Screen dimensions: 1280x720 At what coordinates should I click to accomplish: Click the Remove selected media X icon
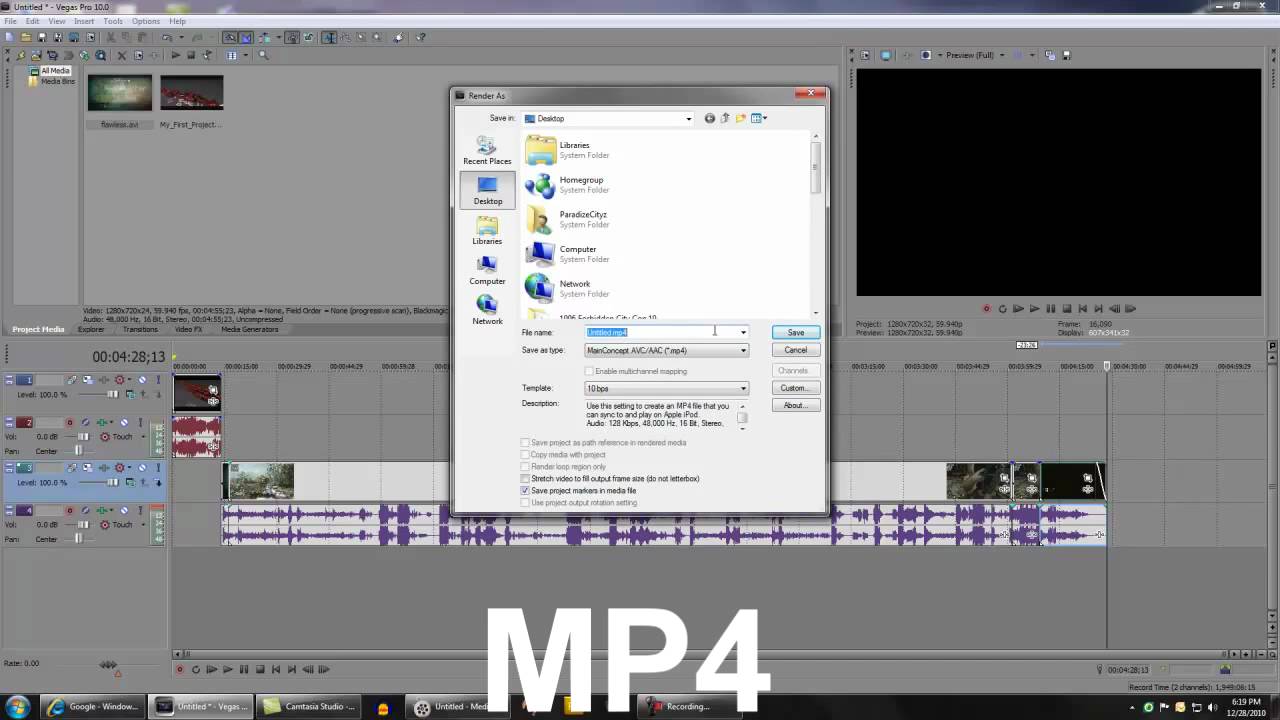point(121,55)
